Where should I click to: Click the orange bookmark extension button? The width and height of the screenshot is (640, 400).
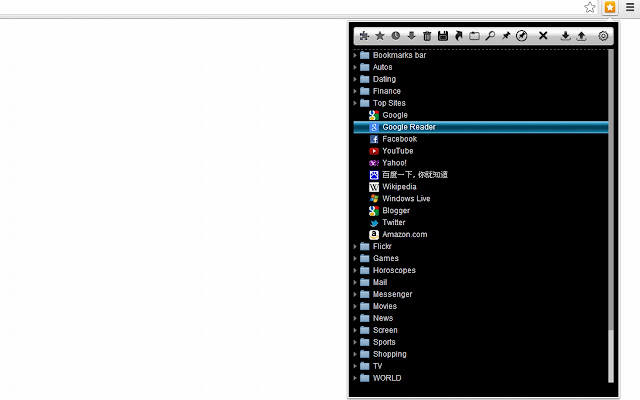click(610, 7)
